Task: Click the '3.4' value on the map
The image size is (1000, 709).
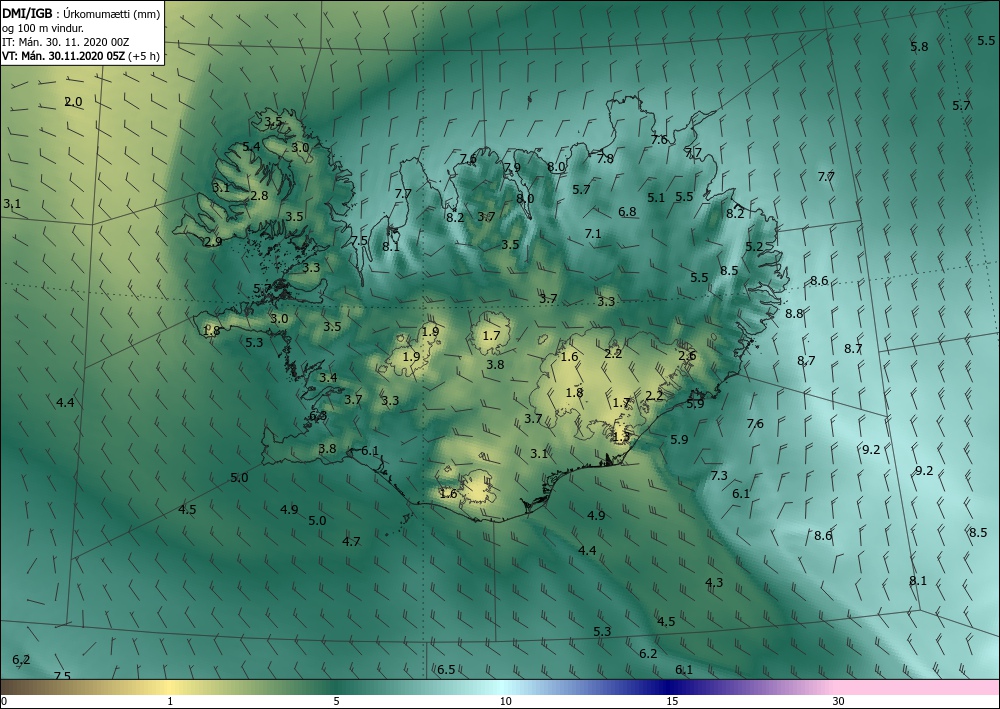Action: [328, 377]
